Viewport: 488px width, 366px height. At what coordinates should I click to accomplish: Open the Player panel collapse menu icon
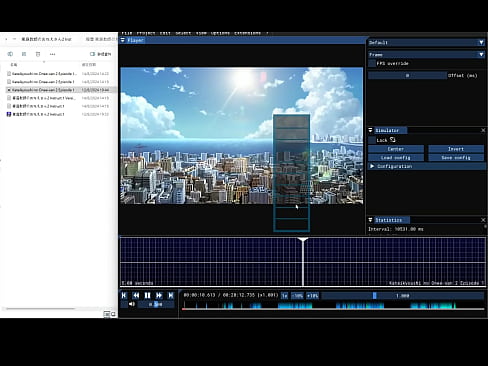[123, 40]
